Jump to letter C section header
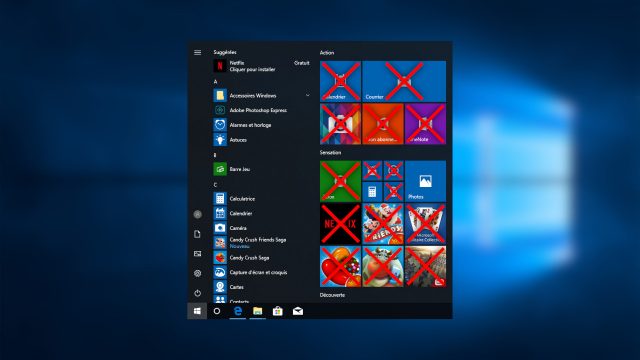The height and width of the screenshot is (360, 640). point(216,185)
